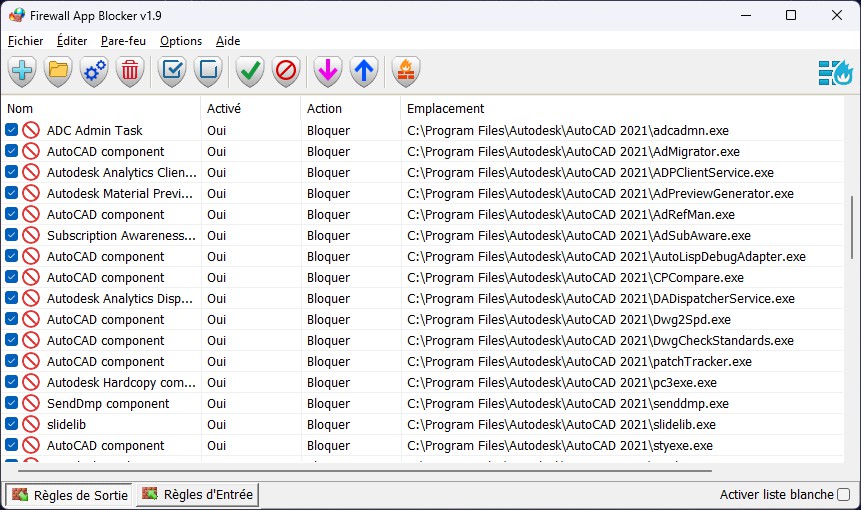Viewport: 861px width, 510px height.
Task: Select the DwgCheckStandards.exe path cell
Action: (x=600, y=340)
